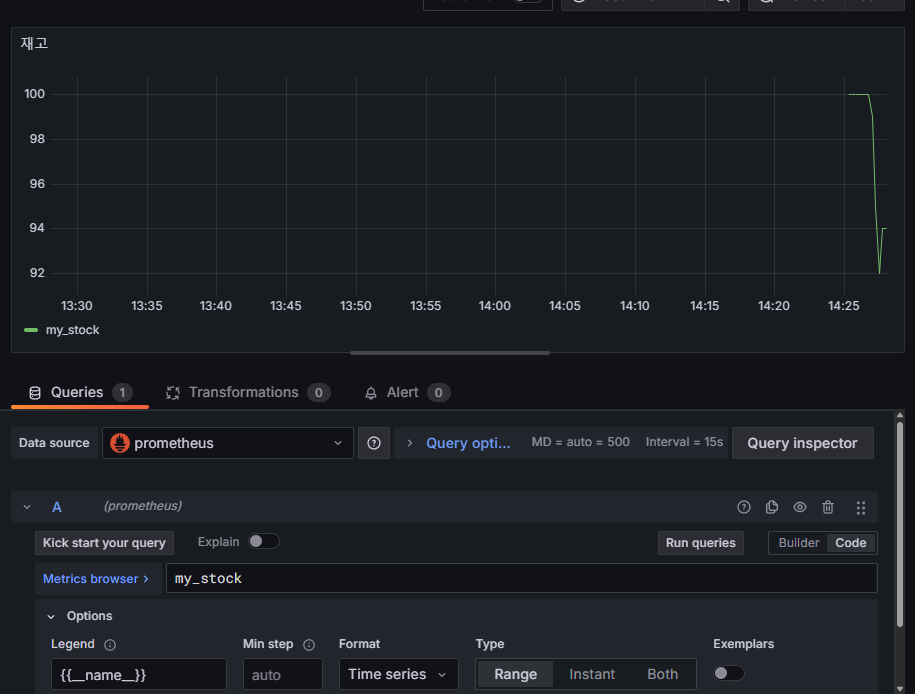915x694 pixels.
Task: Click the 100 y-axis label
Action: [x=34, y=94]
